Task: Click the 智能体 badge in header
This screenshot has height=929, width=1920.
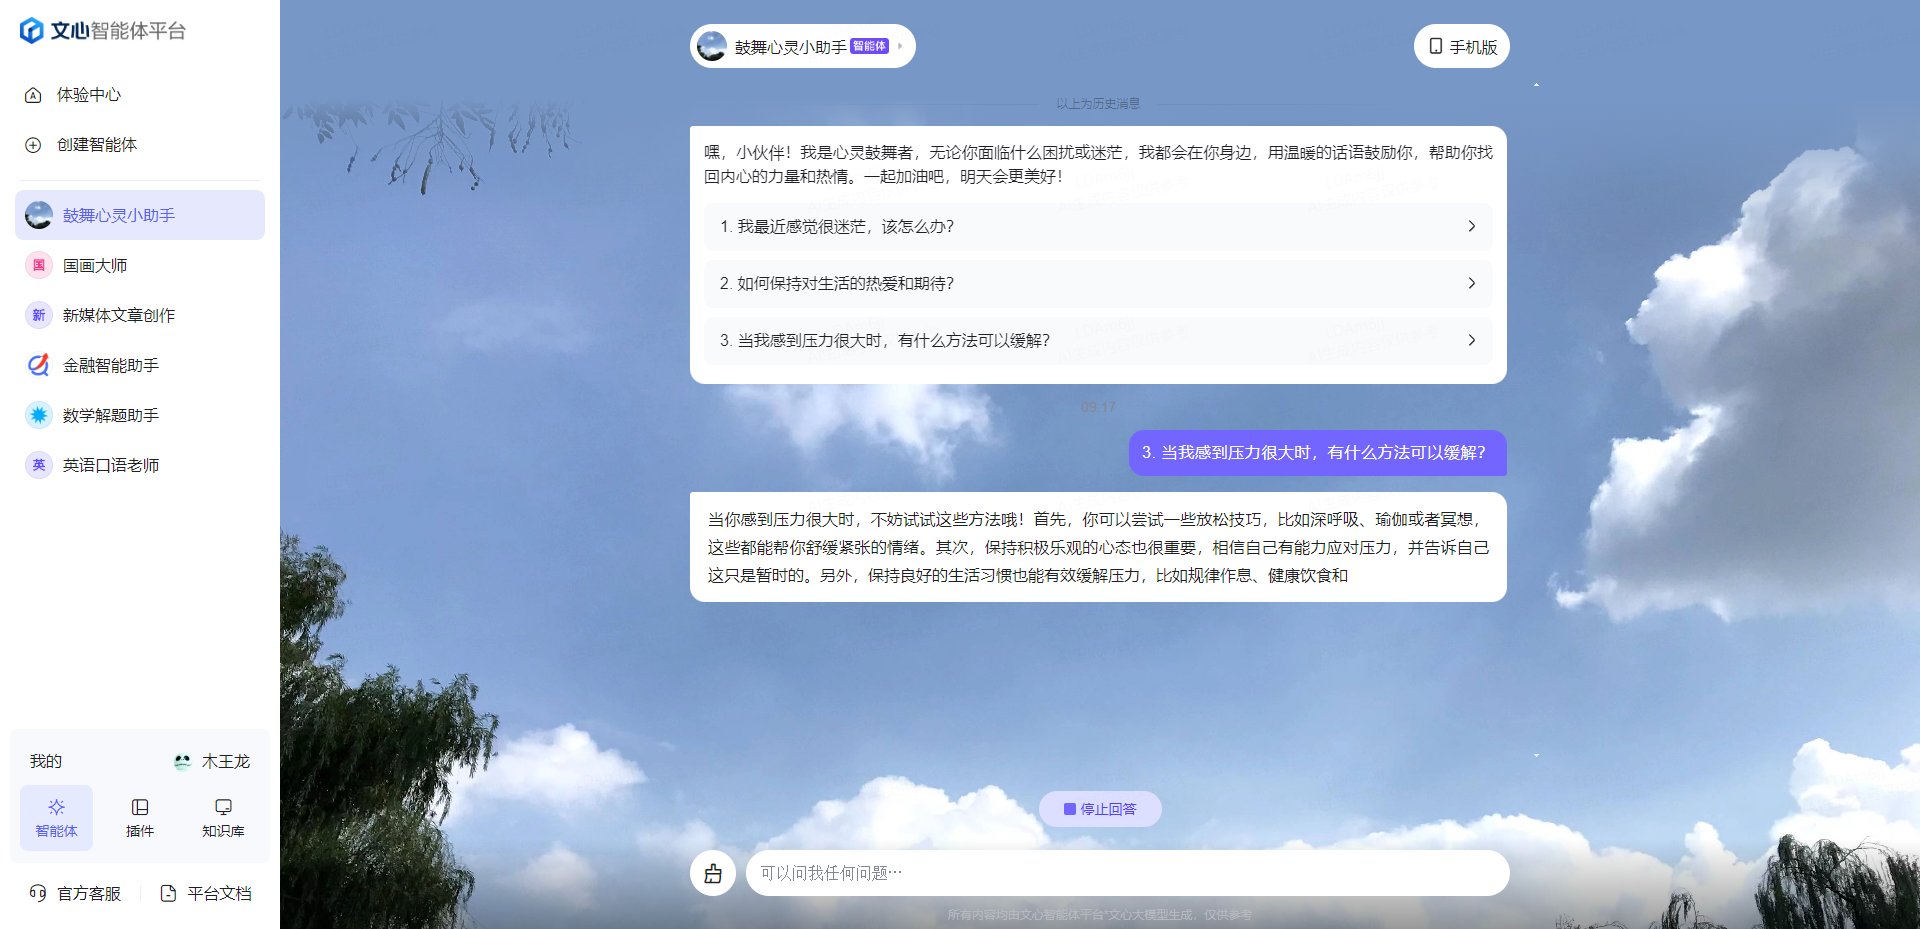Action: click(869, 46)
